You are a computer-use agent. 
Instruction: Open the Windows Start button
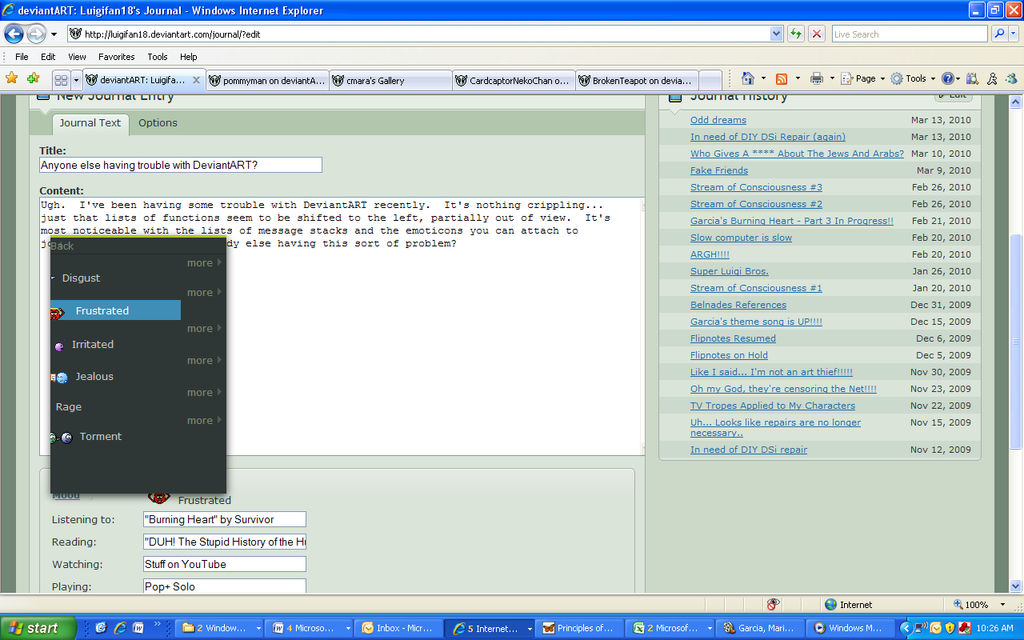(38, 628)
